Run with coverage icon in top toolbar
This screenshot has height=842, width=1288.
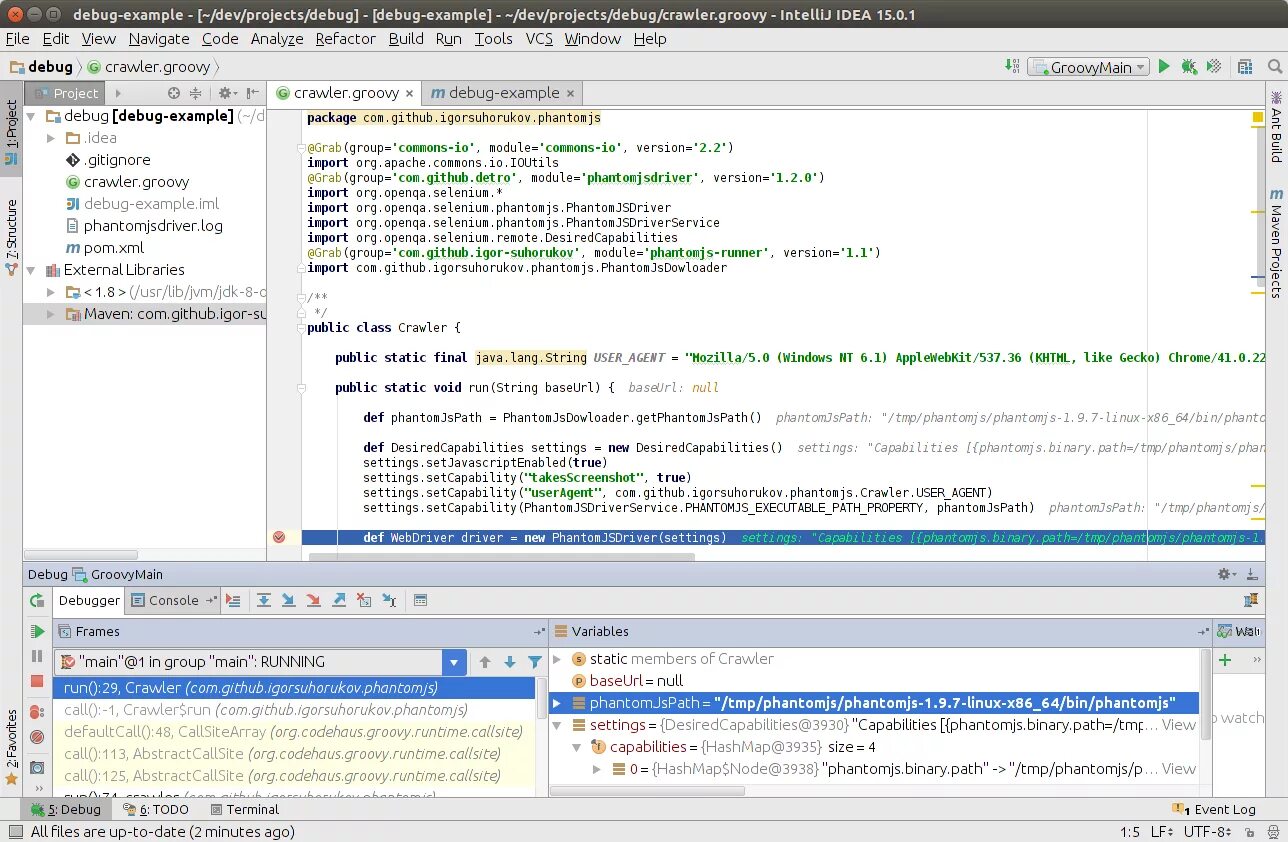(1214, 67)
